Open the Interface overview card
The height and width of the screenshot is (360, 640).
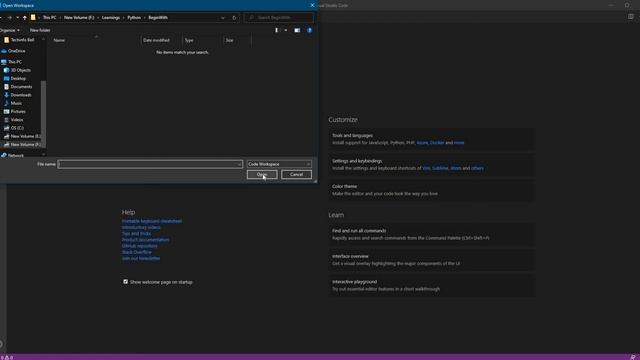431,260
